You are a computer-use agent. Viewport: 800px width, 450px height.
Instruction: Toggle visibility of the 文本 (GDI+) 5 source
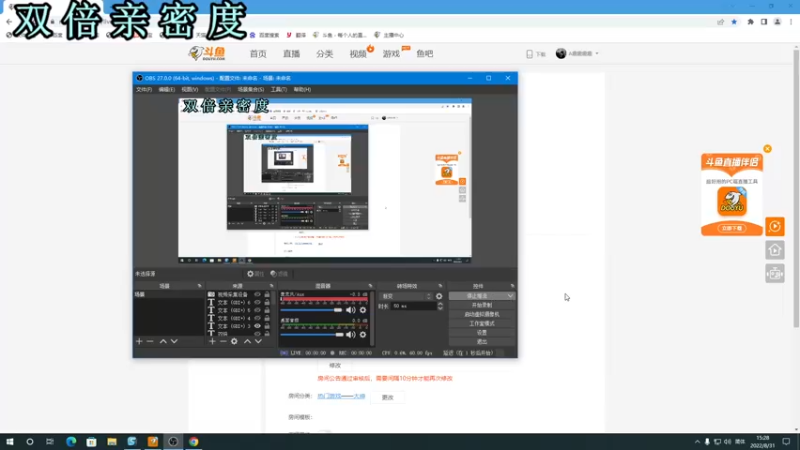(257, 310)
